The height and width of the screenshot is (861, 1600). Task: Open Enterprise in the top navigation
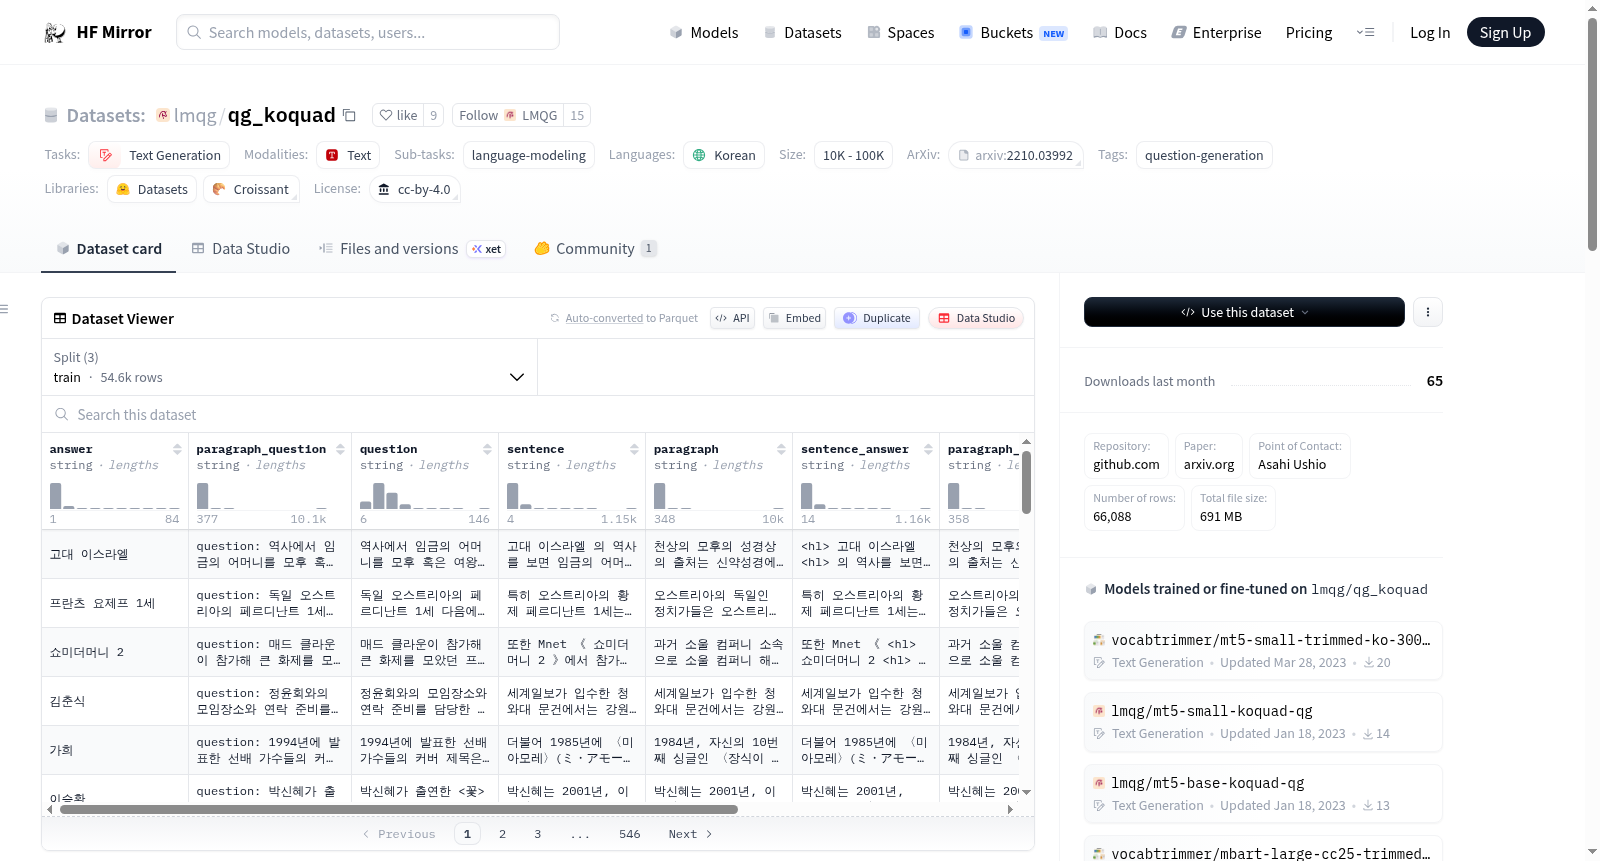(x=1216, y=33)
